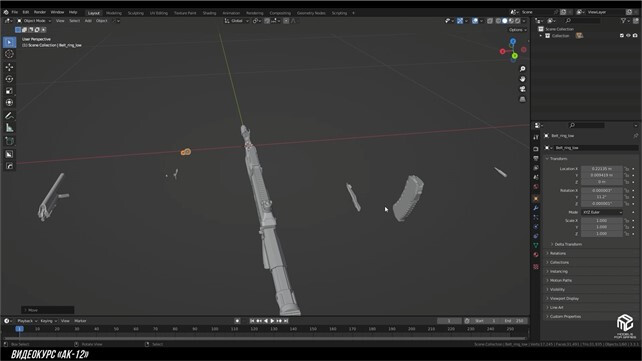The image size is (642, 361).
Task: Activate the Move tool
Action: click(9, 67)
